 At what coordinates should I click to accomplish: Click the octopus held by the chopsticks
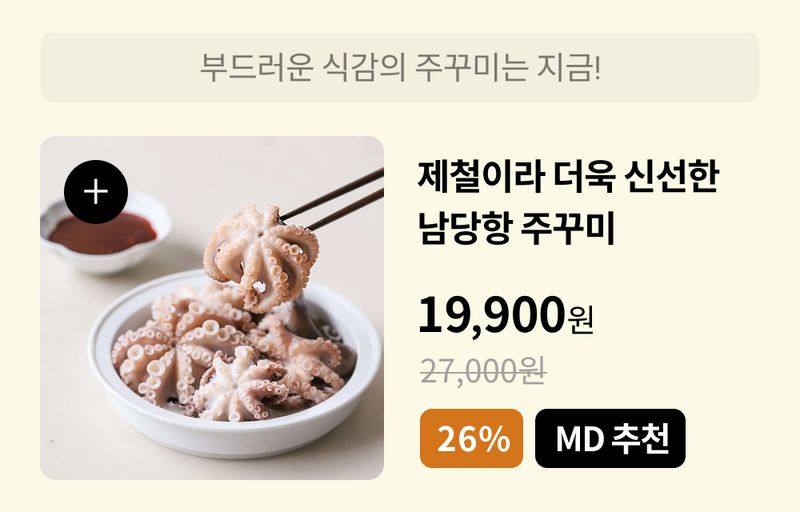[x=261, y=255]
